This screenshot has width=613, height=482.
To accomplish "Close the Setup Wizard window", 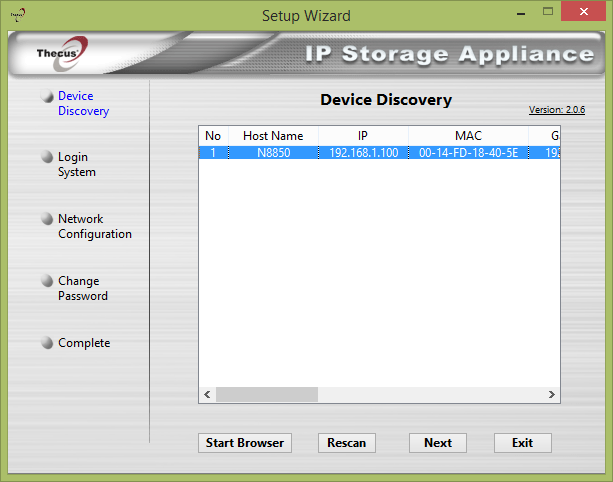I will 584,11.
